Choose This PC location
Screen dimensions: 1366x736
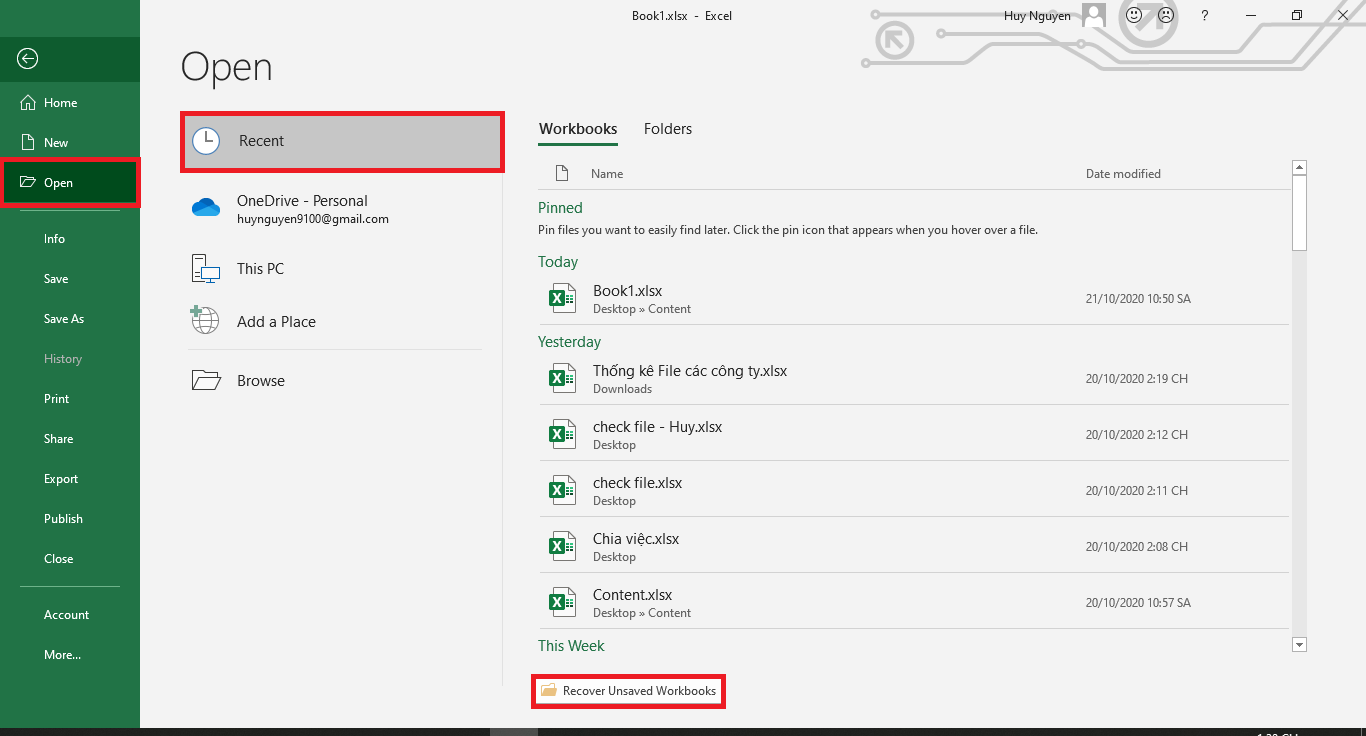(x=260, y=269)
